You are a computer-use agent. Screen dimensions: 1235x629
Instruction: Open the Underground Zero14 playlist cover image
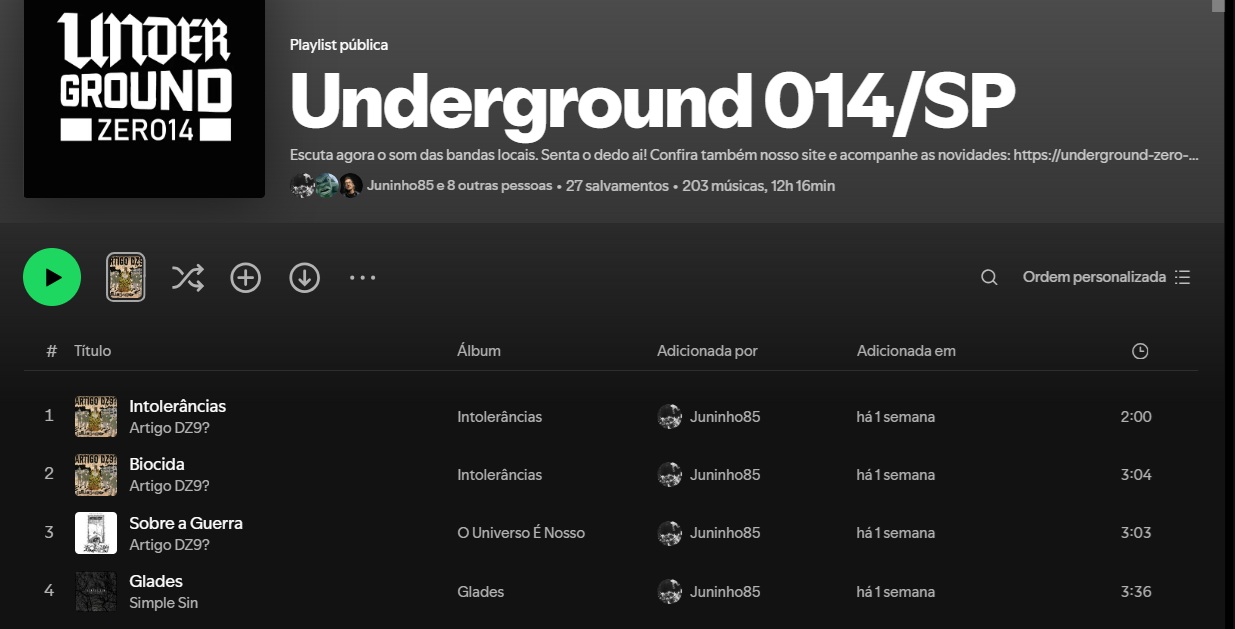(144, 99)
